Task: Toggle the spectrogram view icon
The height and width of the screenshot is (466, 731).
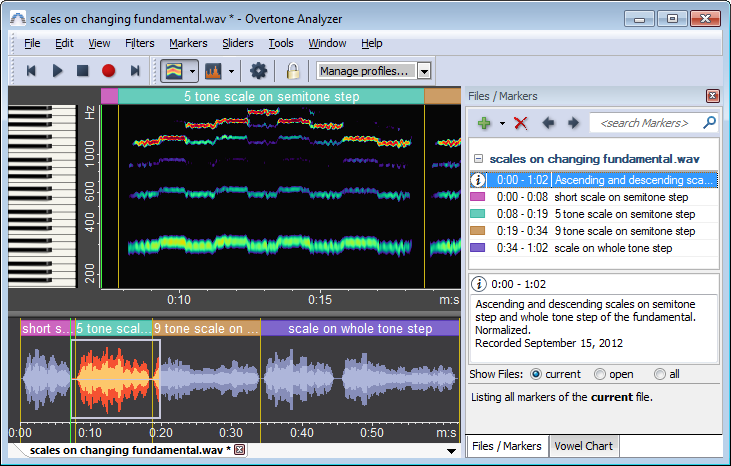Action: click(174, 71)
